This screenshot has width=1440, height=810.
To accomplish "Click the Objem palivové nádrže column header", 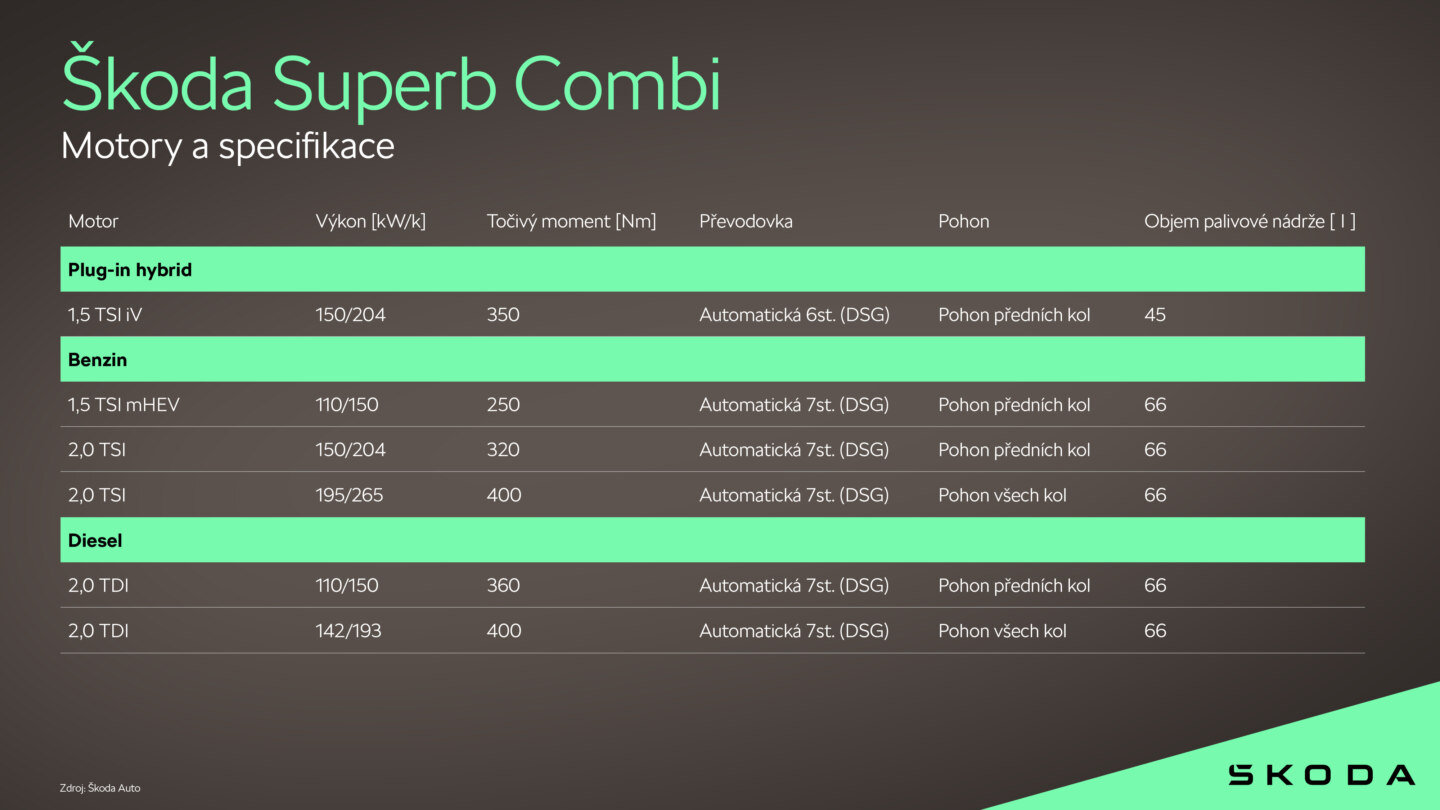I will 1250,221.
